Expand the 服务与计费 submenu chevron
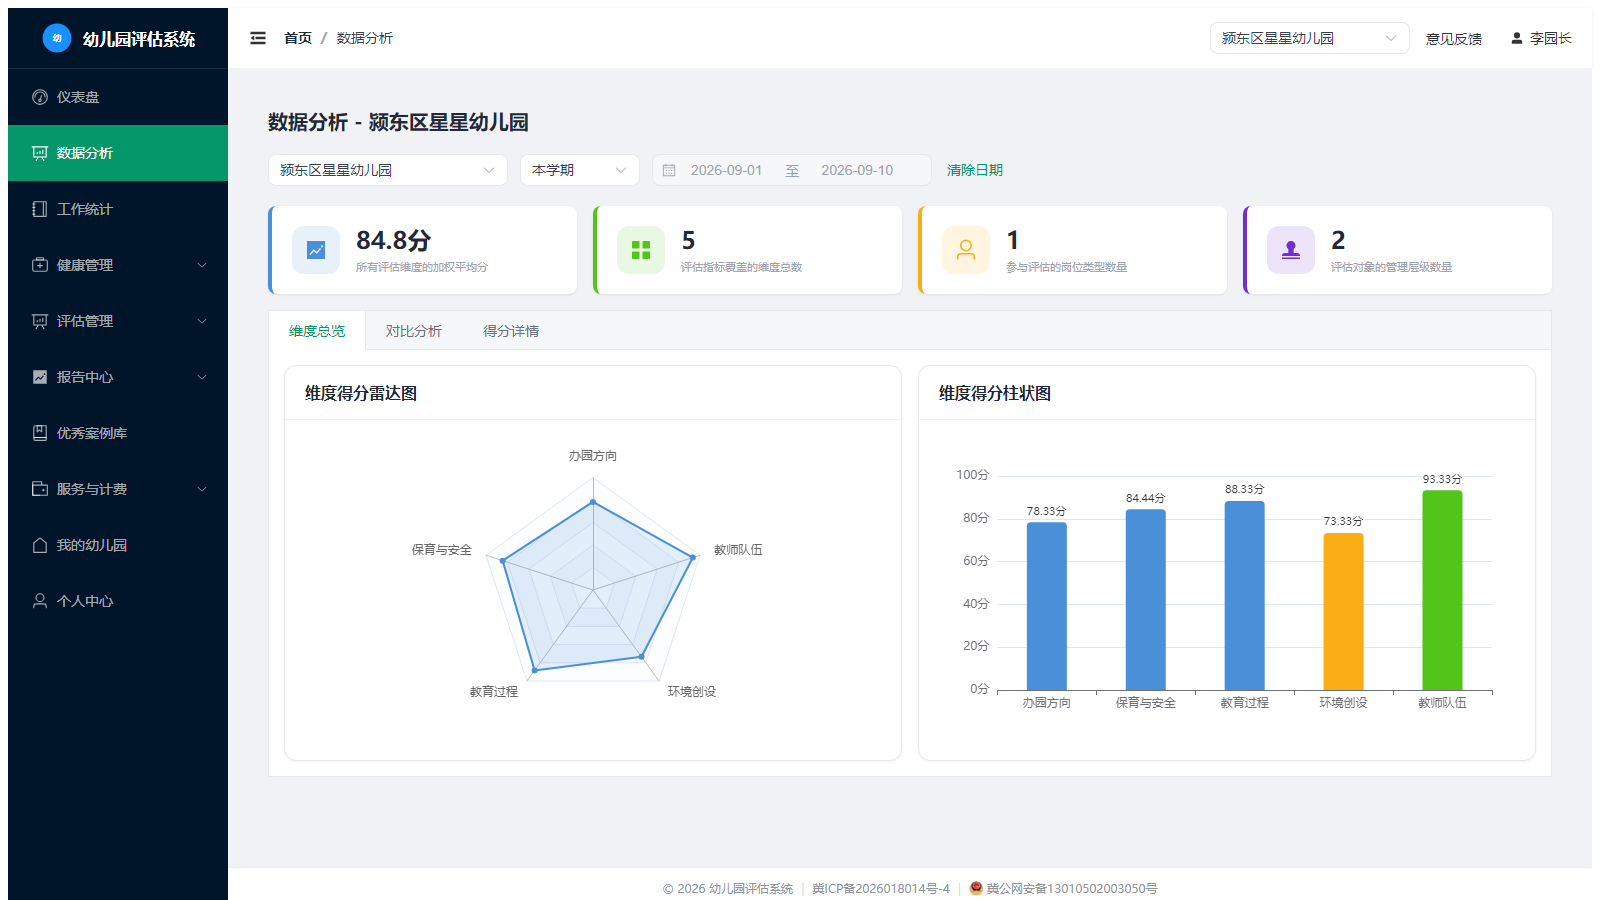The width and height of the screenshot is (1600, 900). click(202, 489)
